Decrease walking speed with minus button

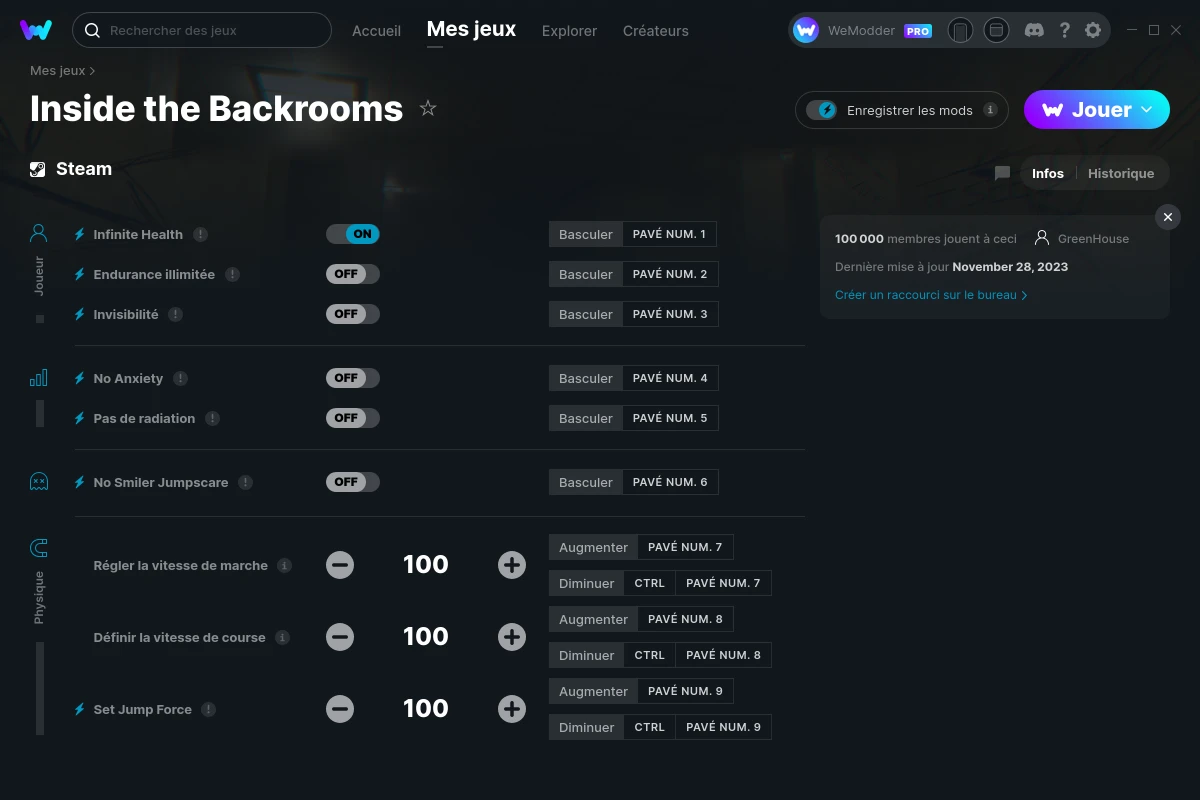pyautogui.click(x=340, y=565)
